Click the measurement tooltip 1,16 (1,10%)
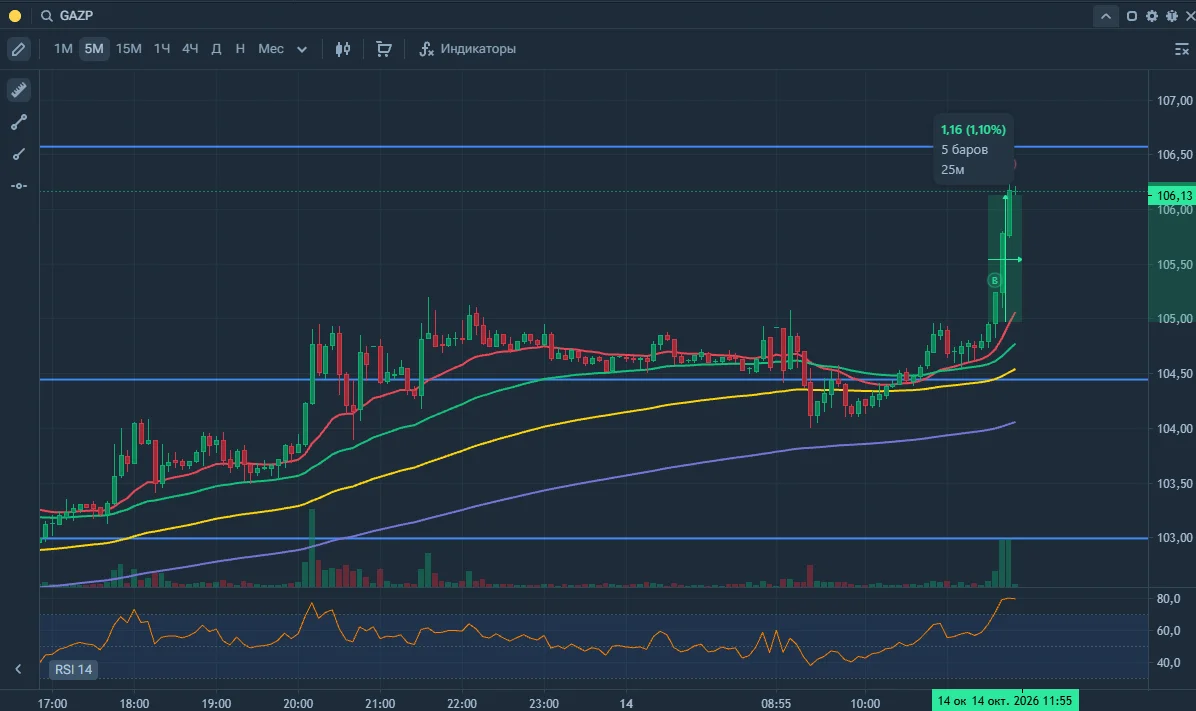The height and width of the screenshot is (711, 1196). tap(973, 130)
